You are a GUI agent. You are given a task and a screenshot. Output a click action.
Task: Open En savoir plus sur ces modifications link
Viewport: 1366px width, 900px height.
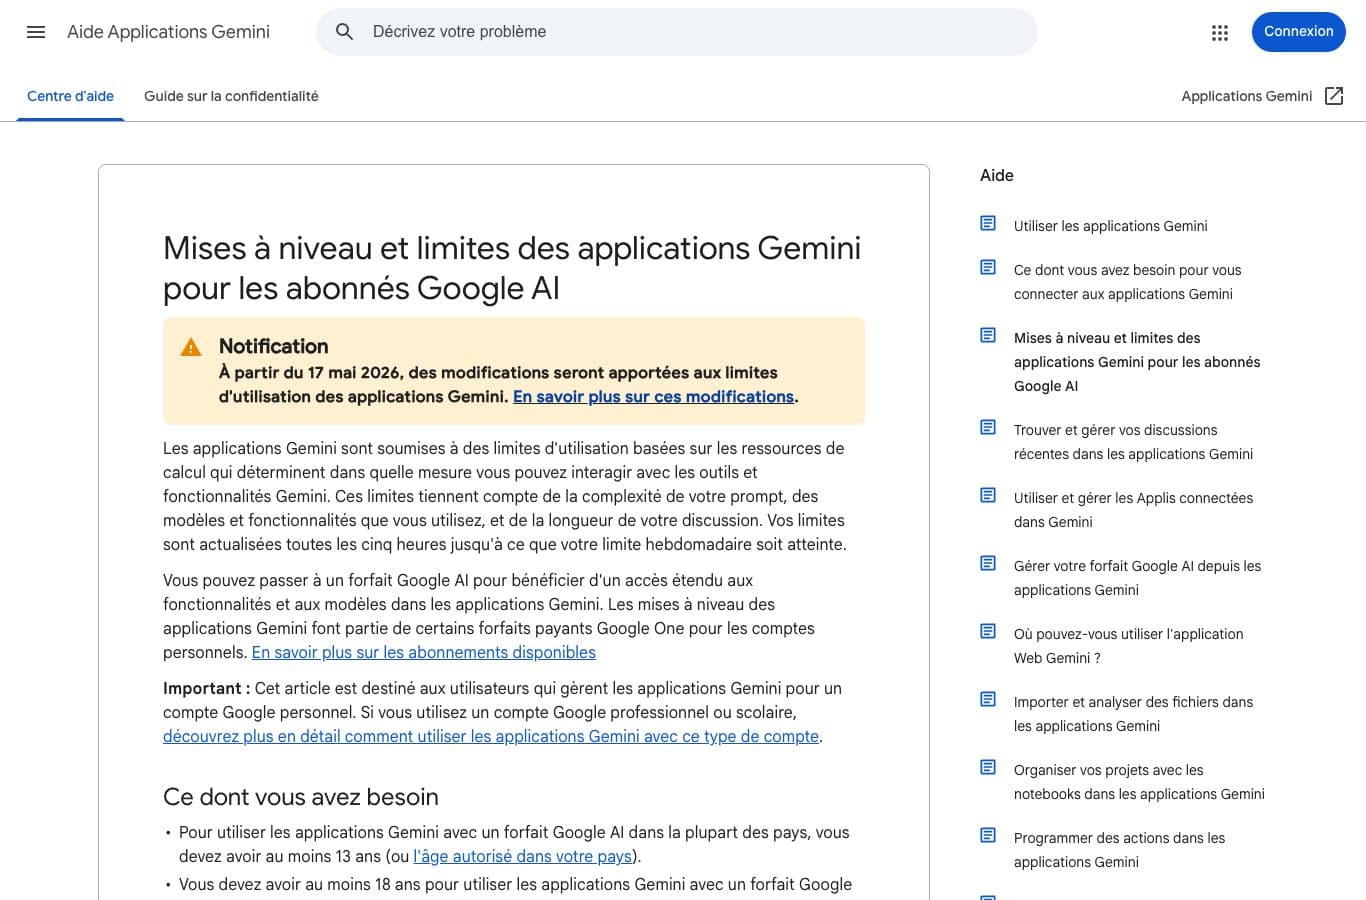click(653, 397)
